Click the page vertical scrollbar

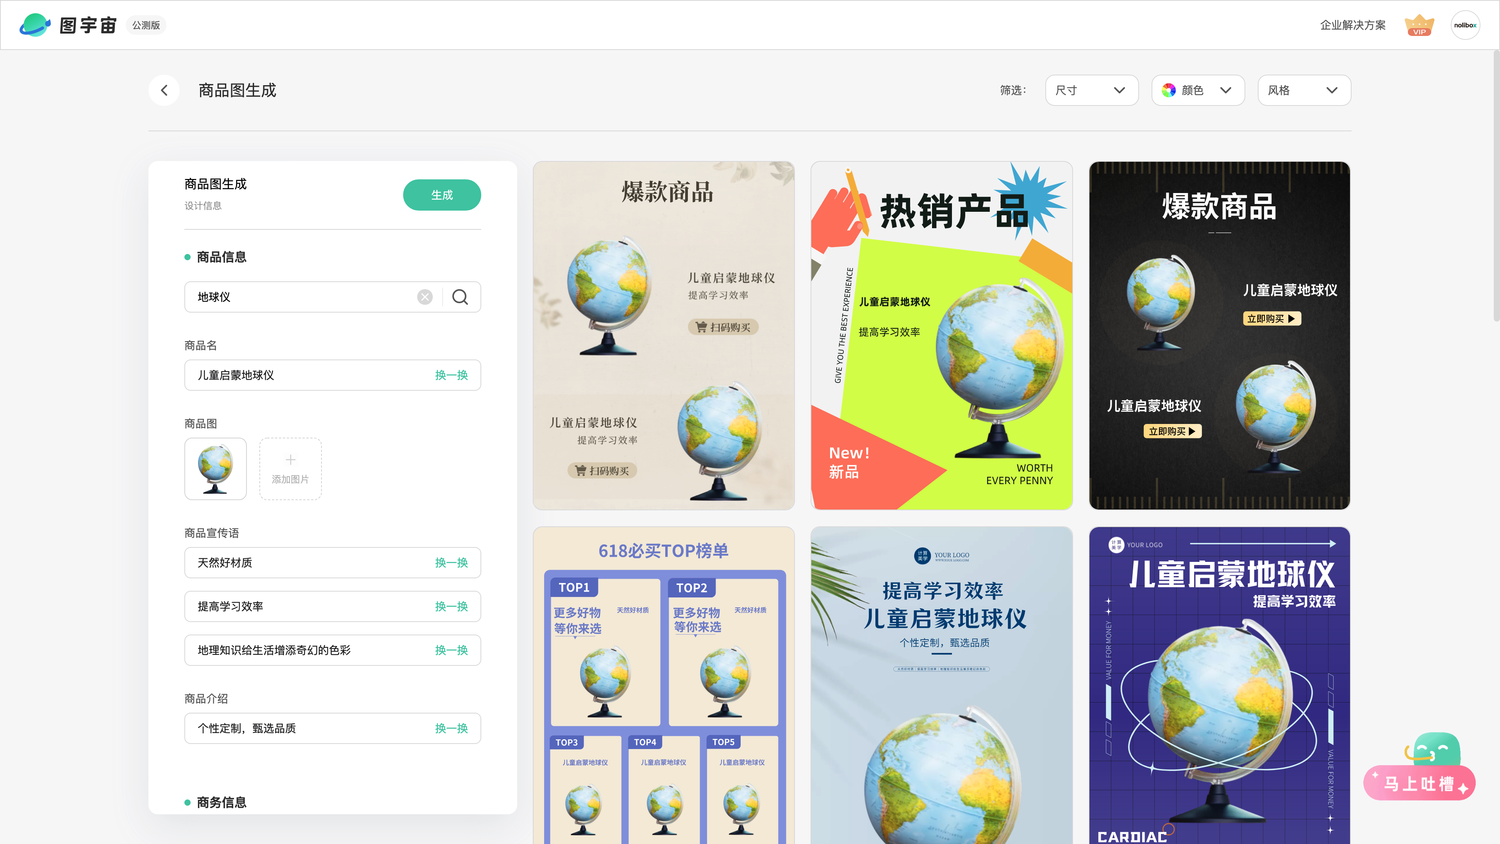point(1495,186)
